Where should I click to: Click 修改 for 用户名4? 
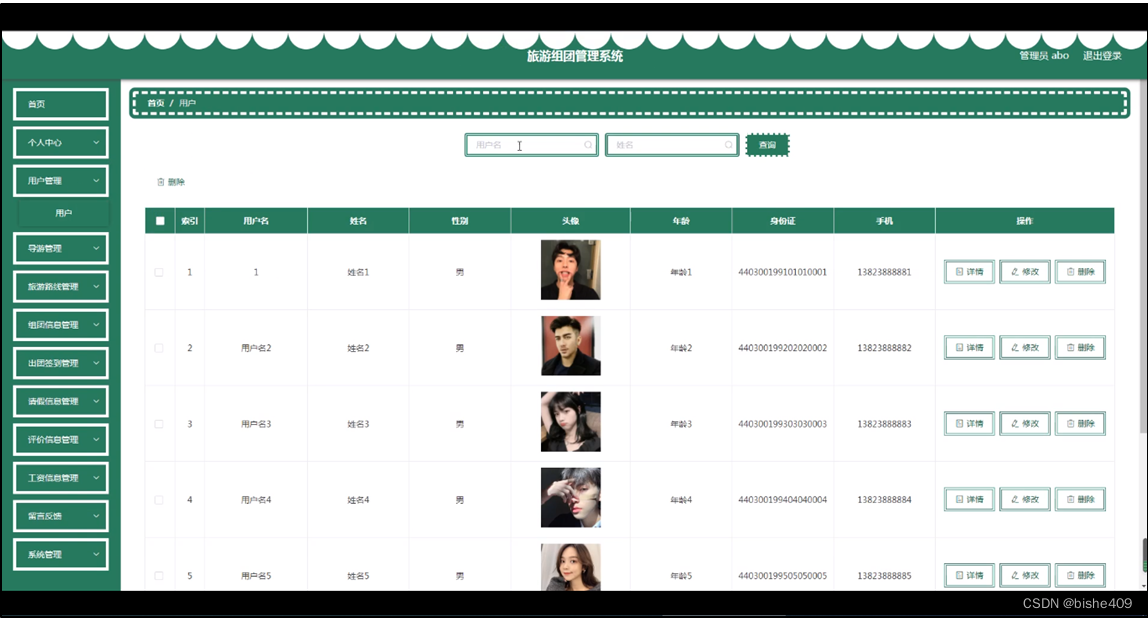[1025, 500]
